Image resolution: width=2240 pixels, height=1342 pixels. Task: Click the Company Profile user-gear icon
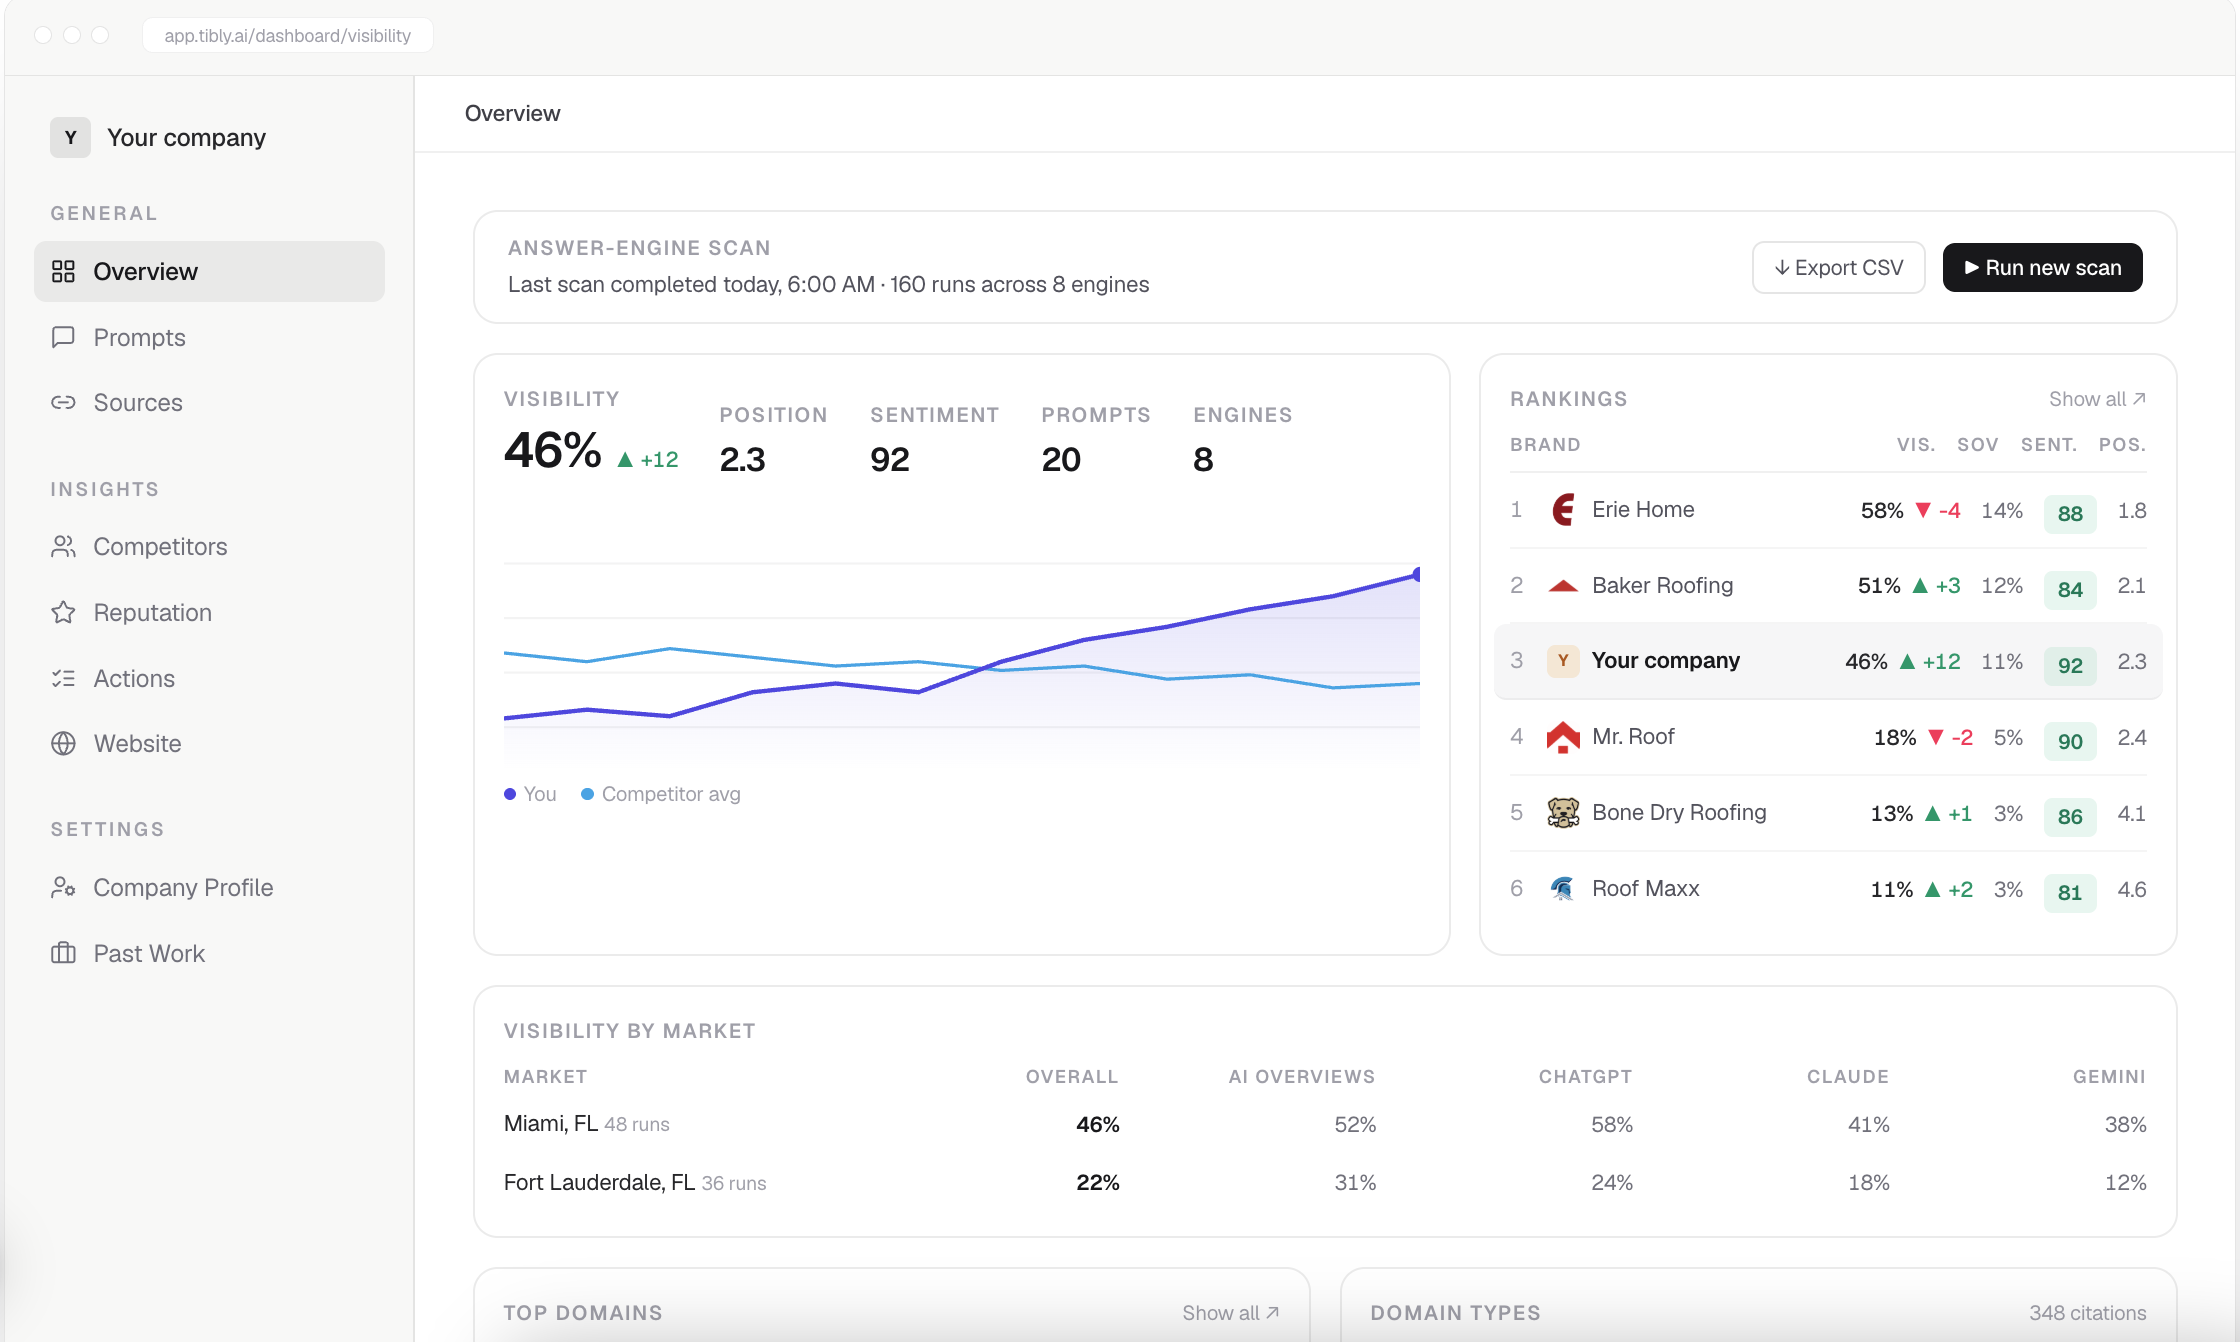click(x=63, y=887)
